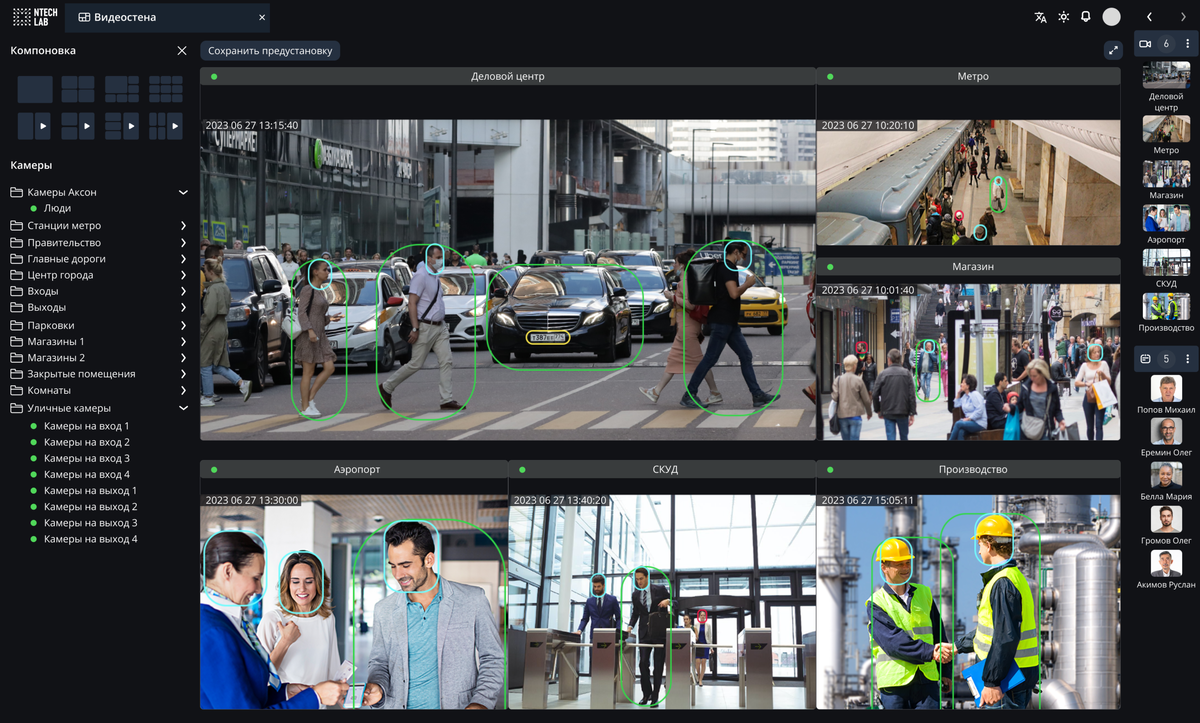Click Сохранить предустановку button

[x=270, y=50]
